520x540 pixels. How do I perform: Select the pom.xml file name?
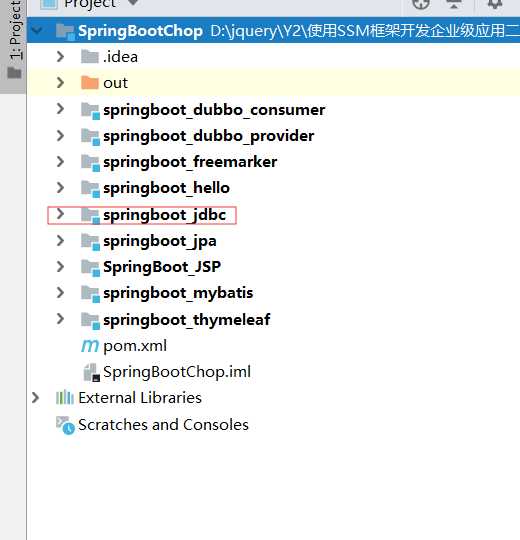(x=135, y=346)
